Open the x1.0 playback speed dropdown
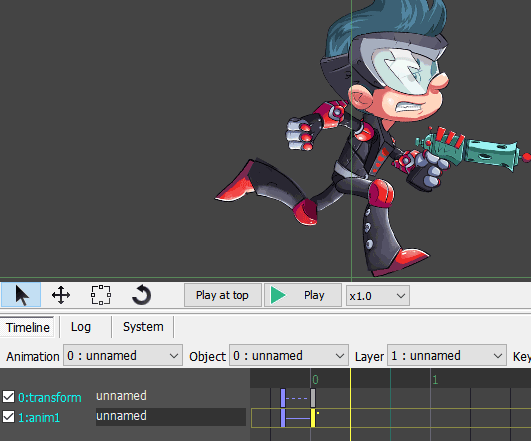This screenshot has height=441, width=531. tap(378, 296)
